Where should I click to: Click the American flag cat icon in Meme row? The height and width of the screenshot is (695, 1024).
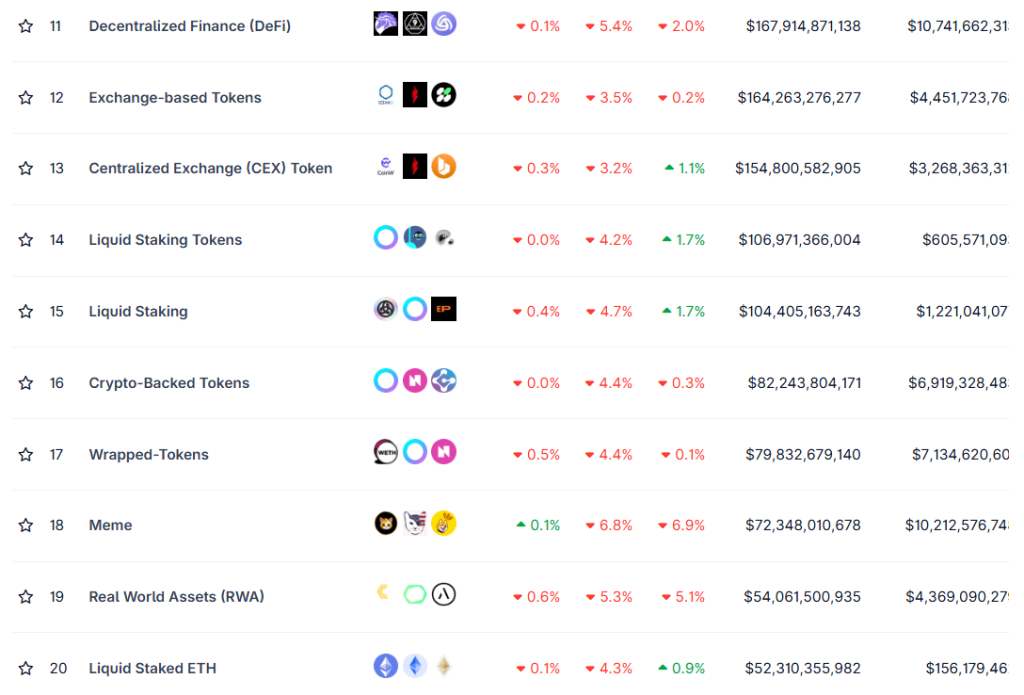coord(415,524)
